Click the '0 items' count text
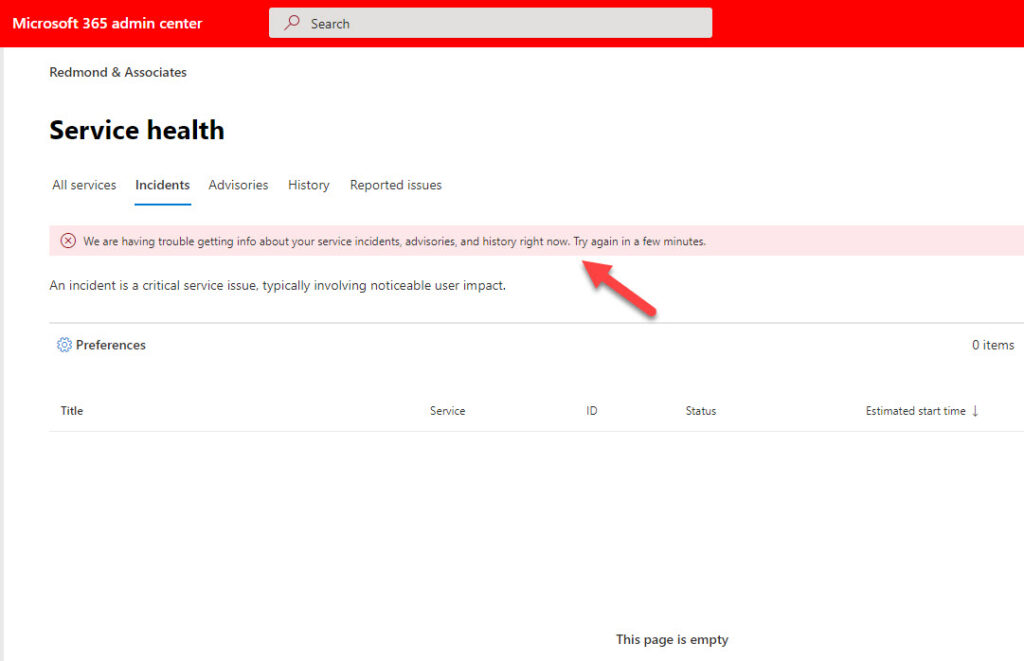This screenshot has height=661, width=1024. click(x=993, y=345)
